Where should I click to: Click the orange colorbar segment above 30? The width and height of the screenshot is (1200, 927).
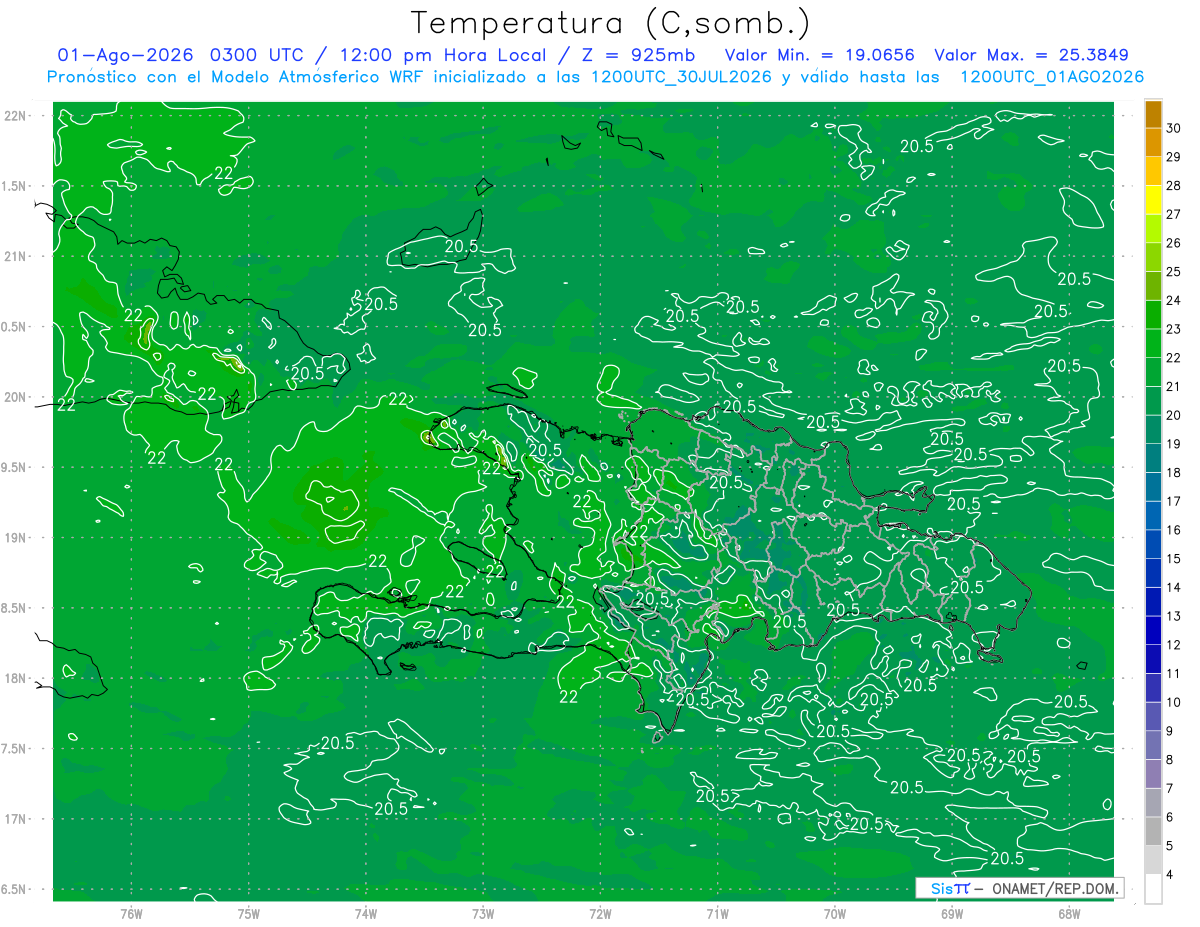1153,115
